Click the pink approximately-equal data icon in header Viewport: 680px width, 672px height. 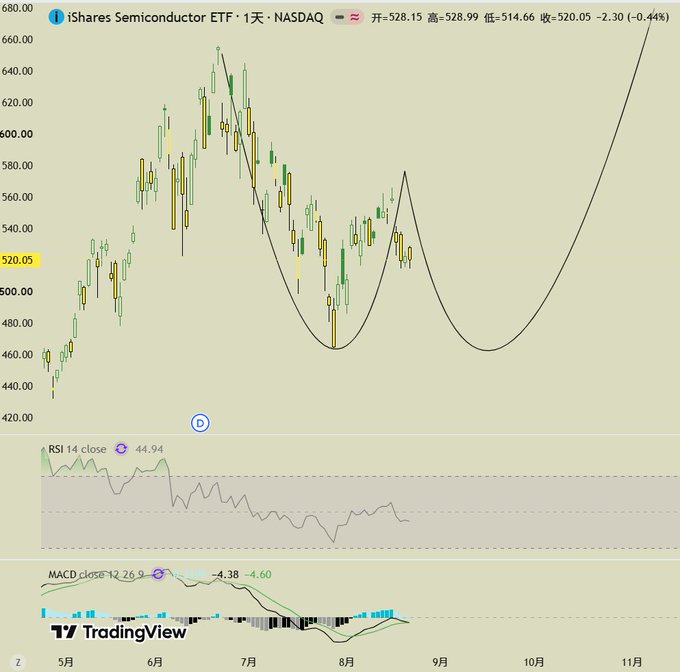click(355, 17)
